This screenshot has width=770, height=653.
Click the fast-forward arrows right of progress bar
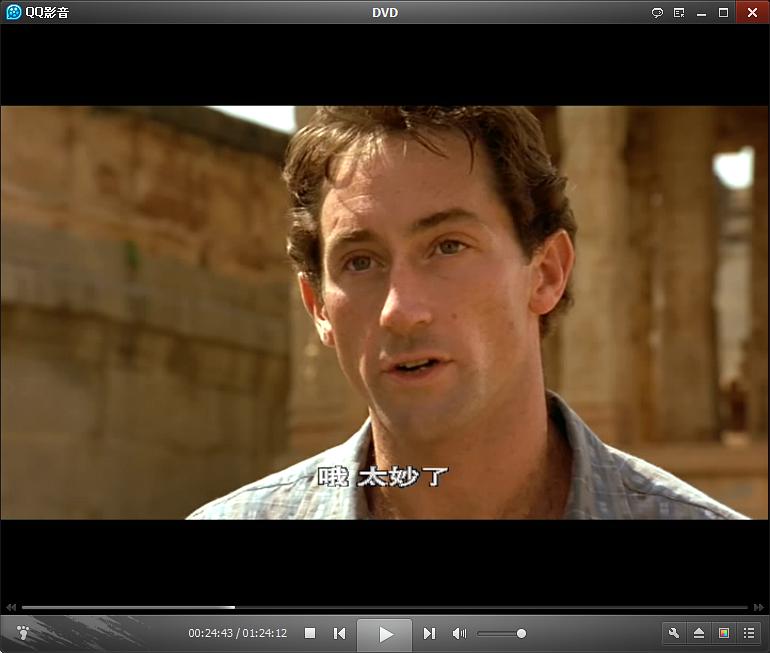(759, 607)
